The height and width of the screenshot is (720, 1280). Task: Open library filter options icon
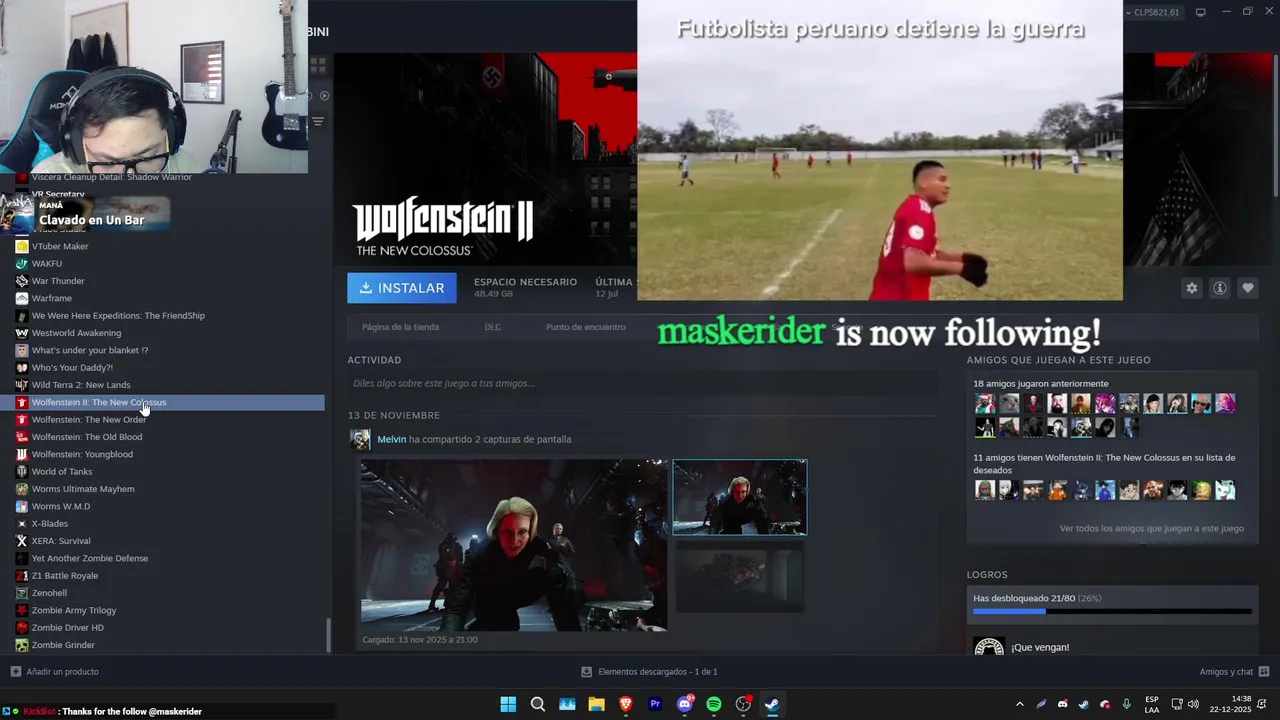coord(318,122)
